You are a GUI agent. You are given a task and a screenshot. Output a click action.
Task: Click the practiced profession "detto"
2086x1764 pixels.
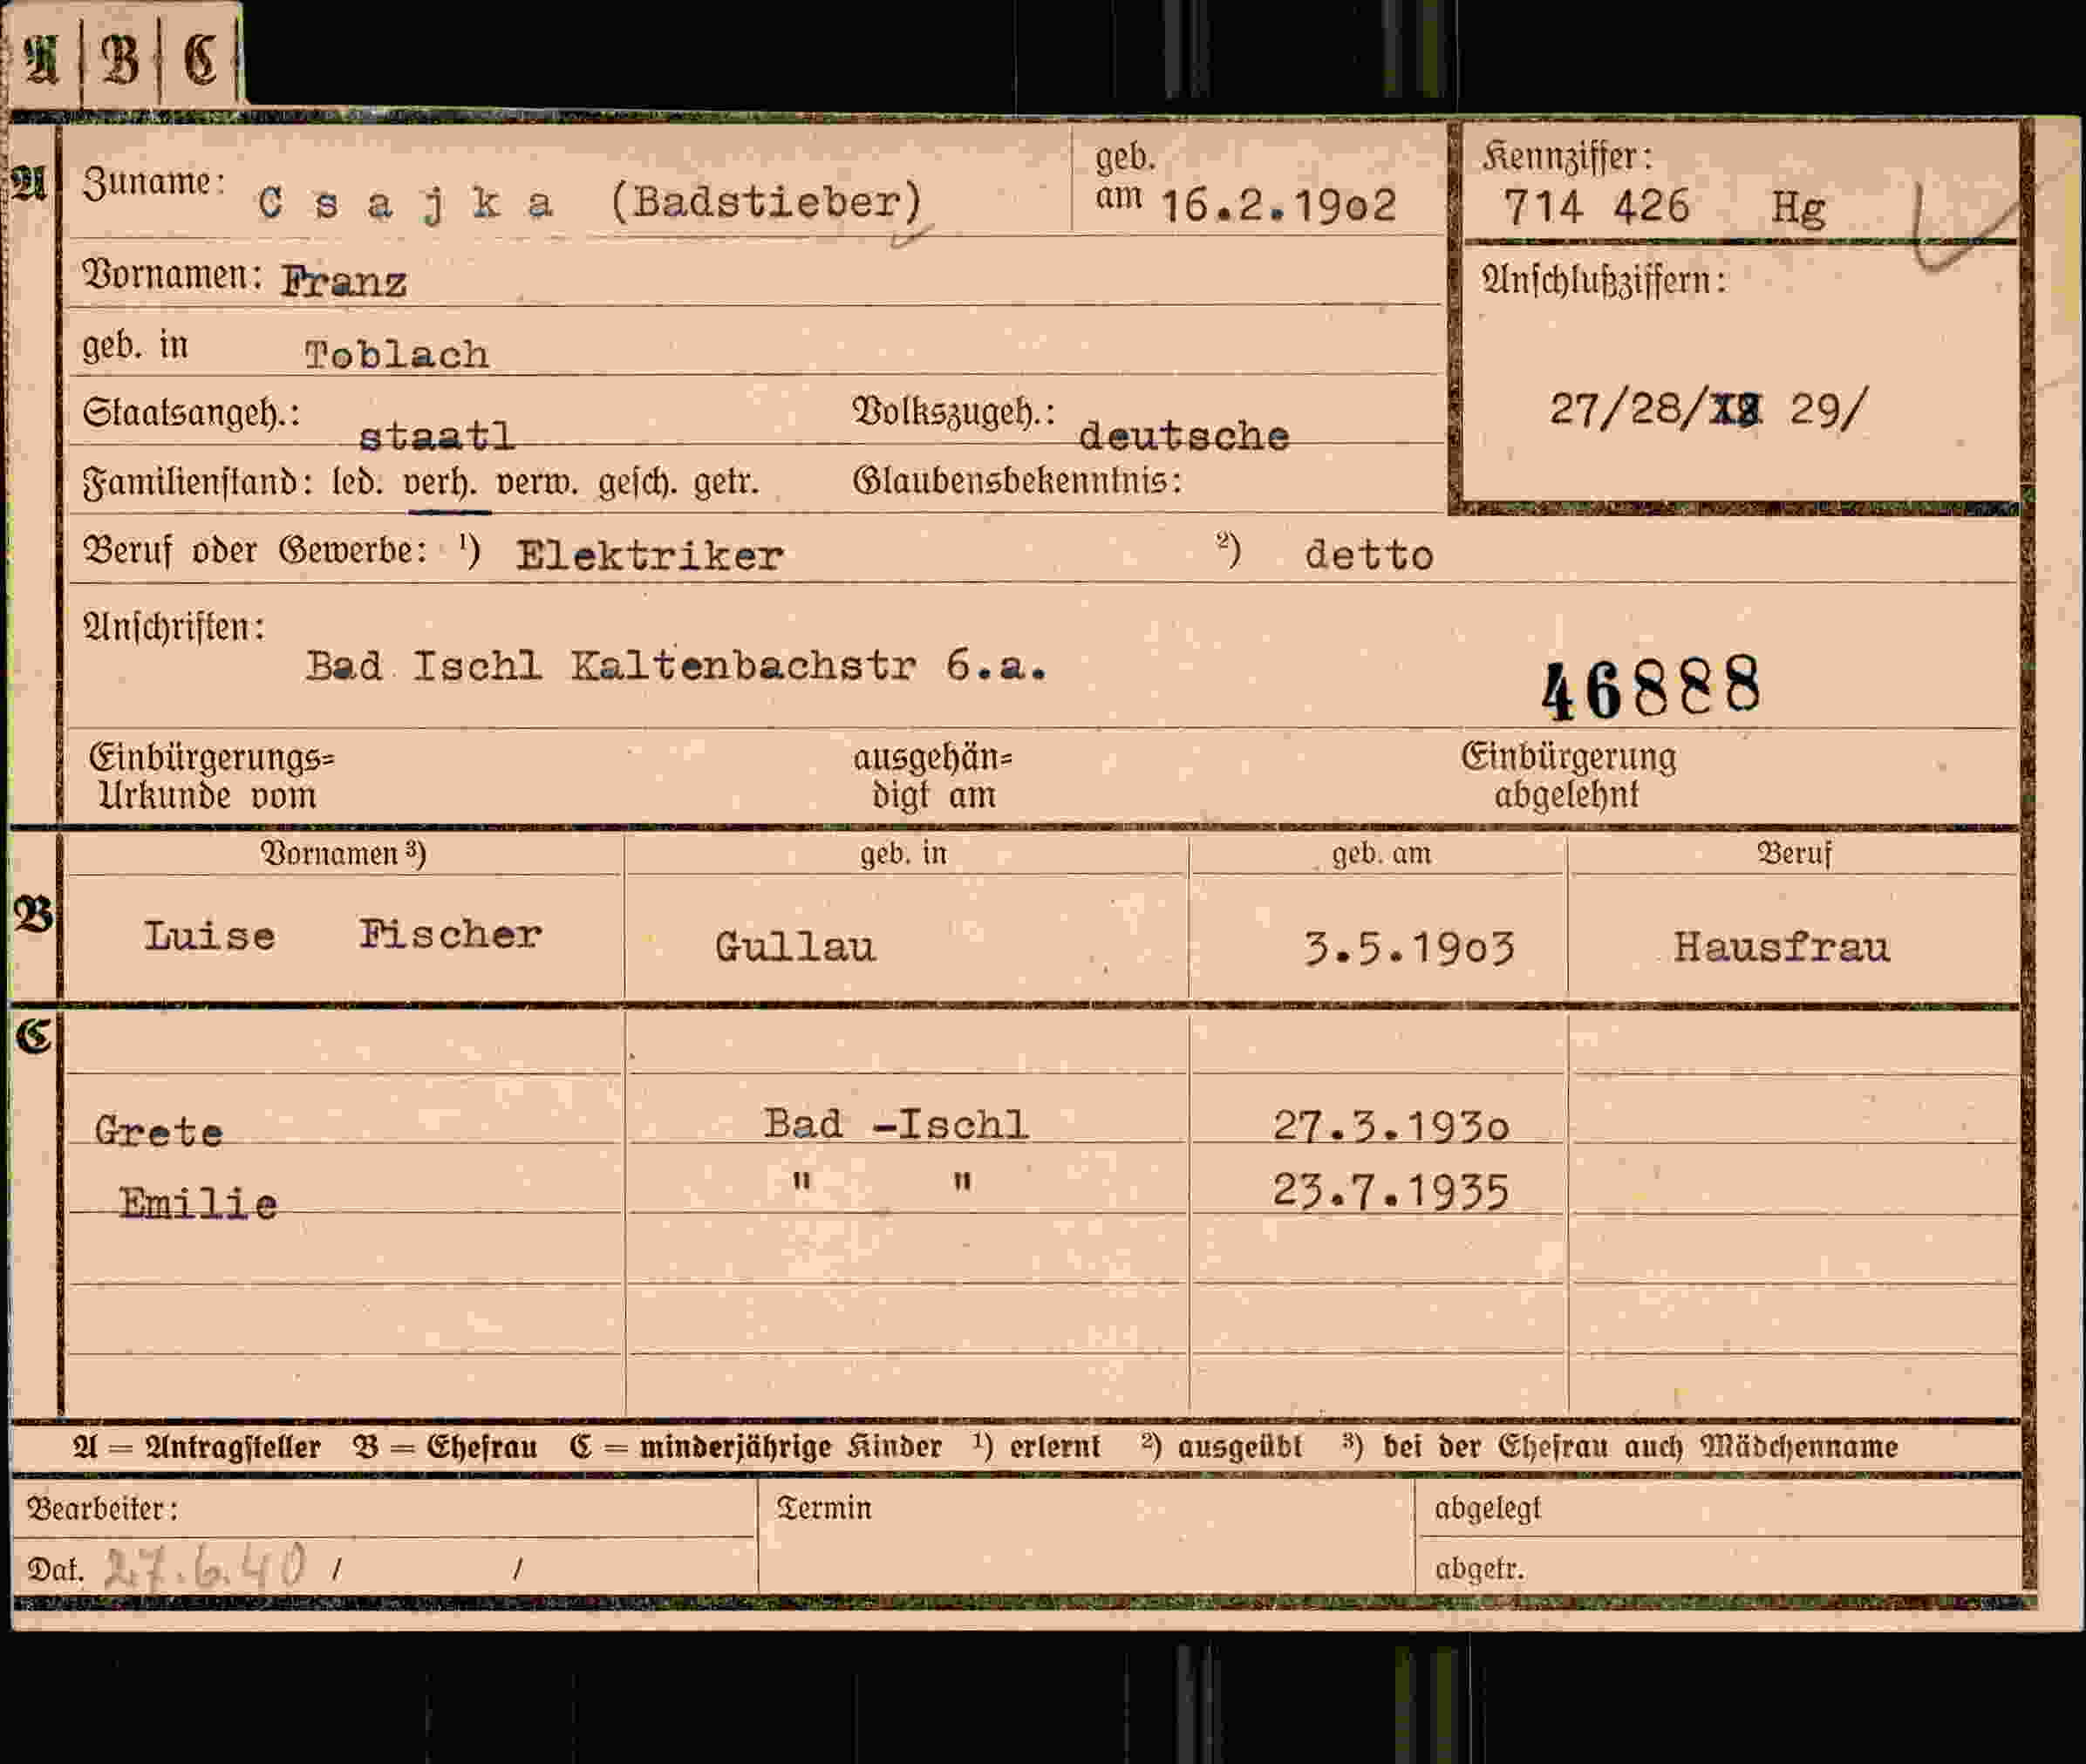[1369, 555]
